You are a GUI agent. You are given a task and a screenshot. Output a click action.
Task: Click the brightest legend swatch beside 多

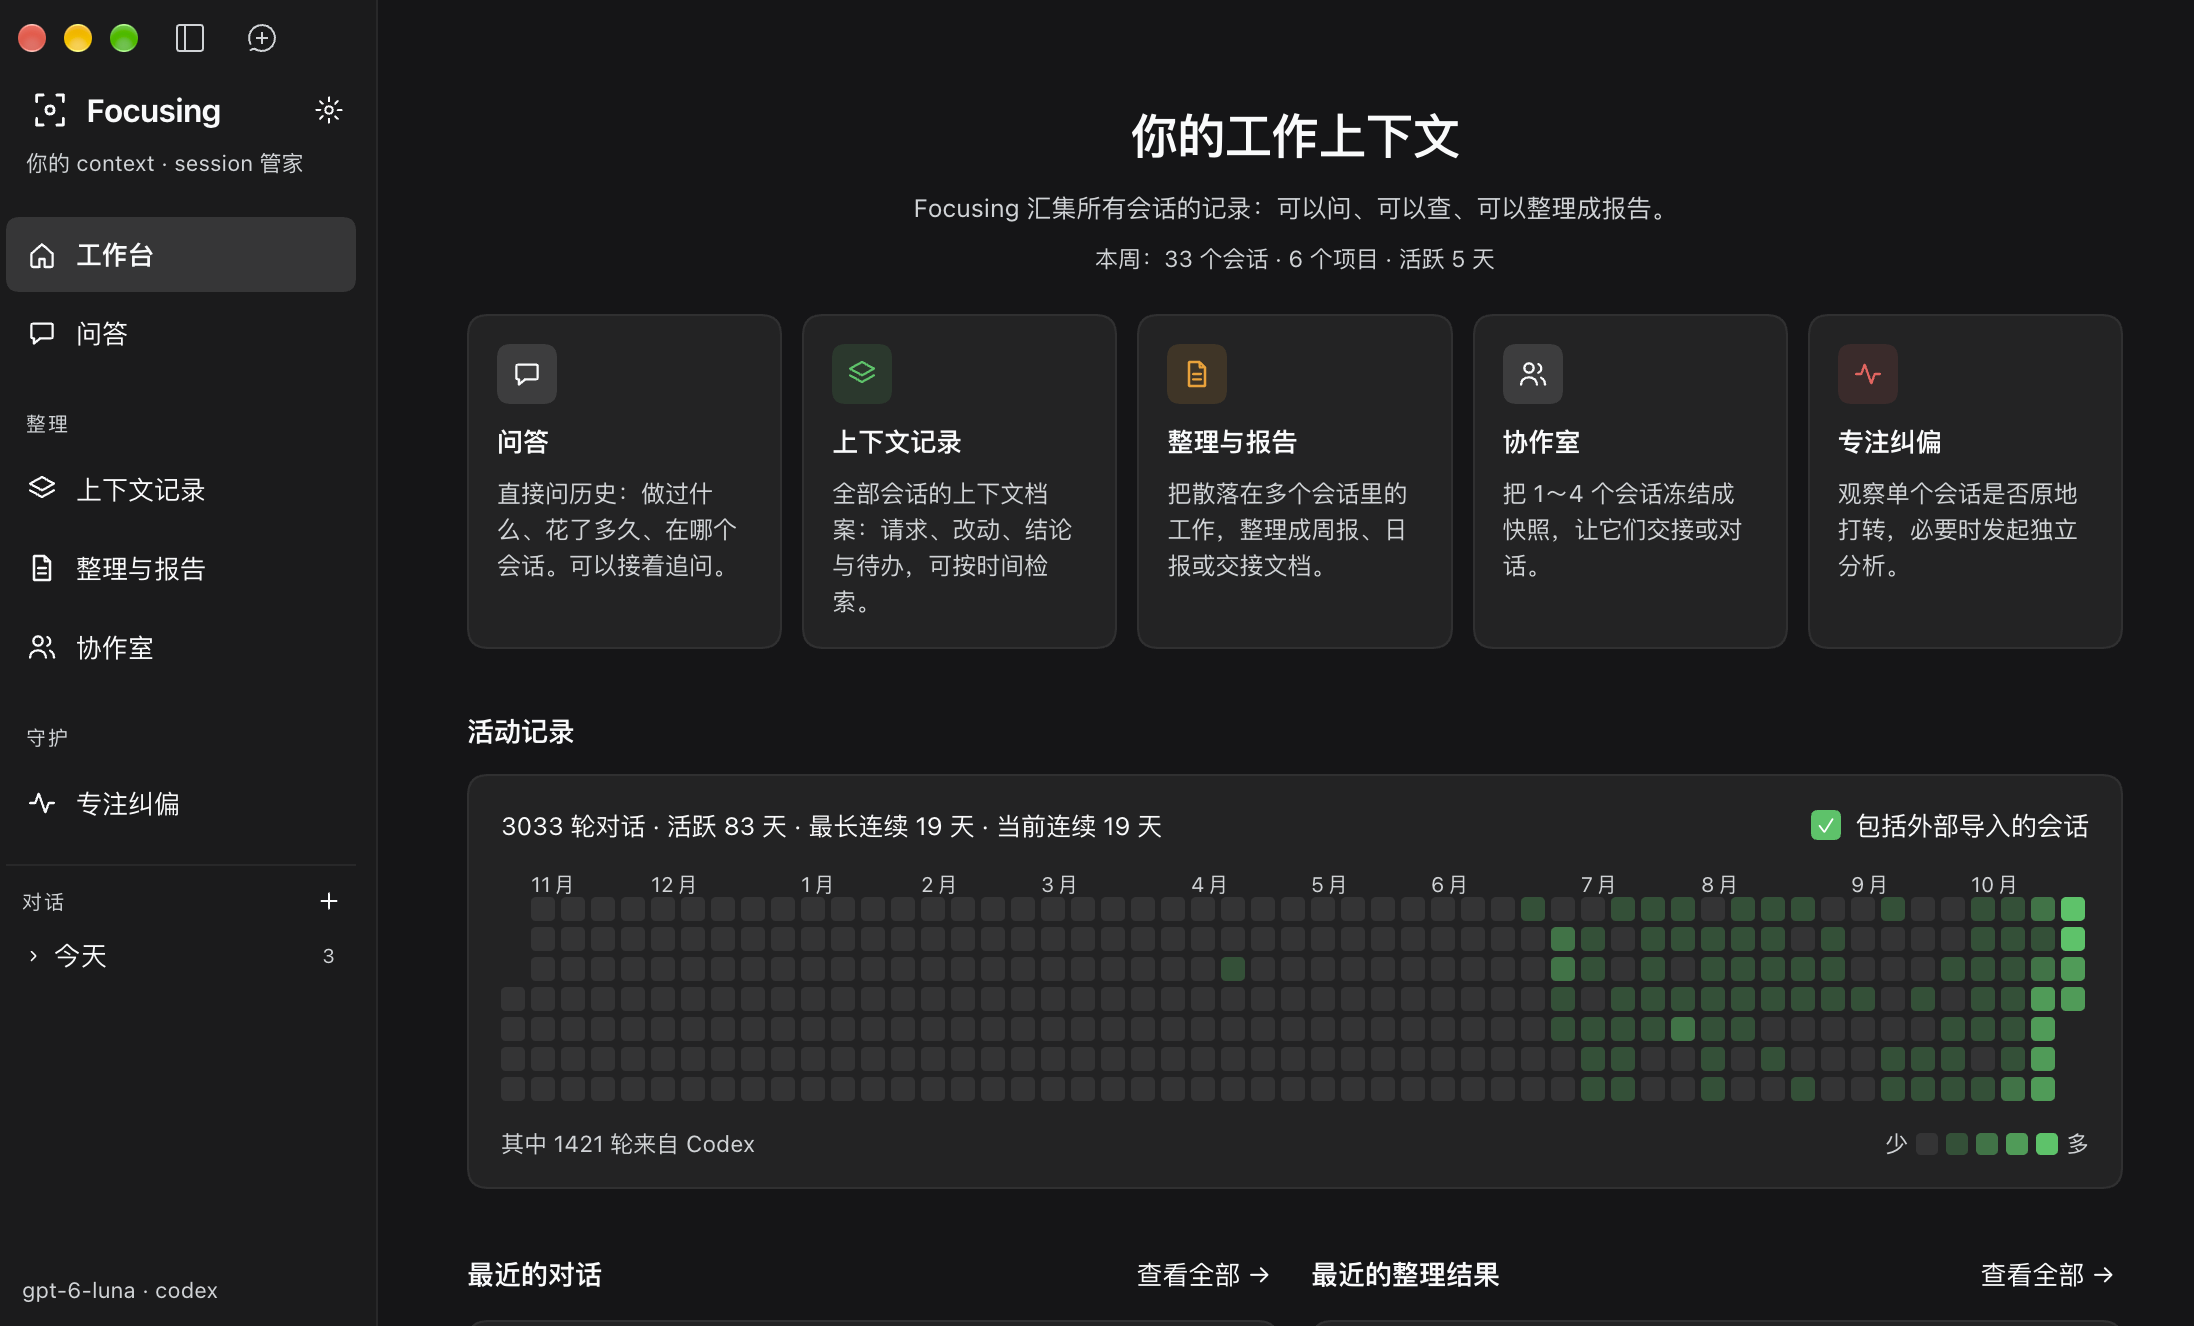click(x=2047, y=1144)
